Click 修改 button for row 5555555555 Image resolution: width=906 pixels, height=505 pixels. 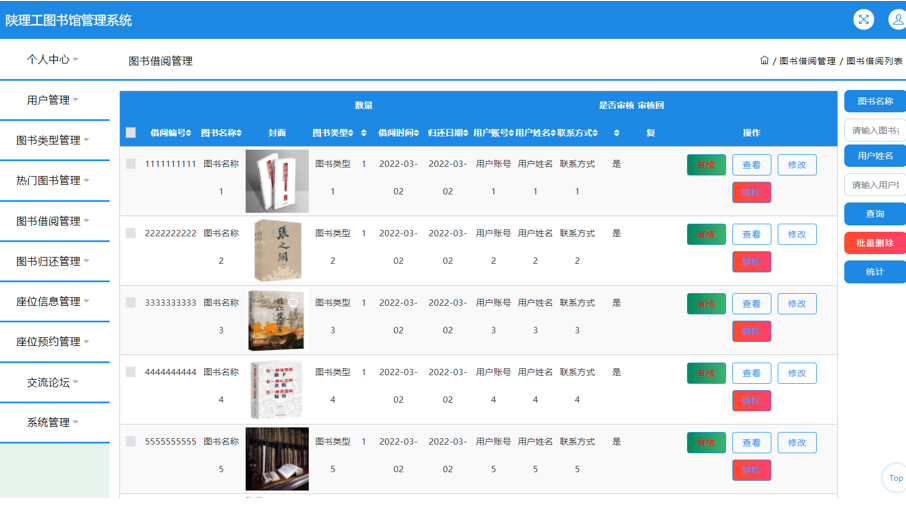click(x=797, y=442)
